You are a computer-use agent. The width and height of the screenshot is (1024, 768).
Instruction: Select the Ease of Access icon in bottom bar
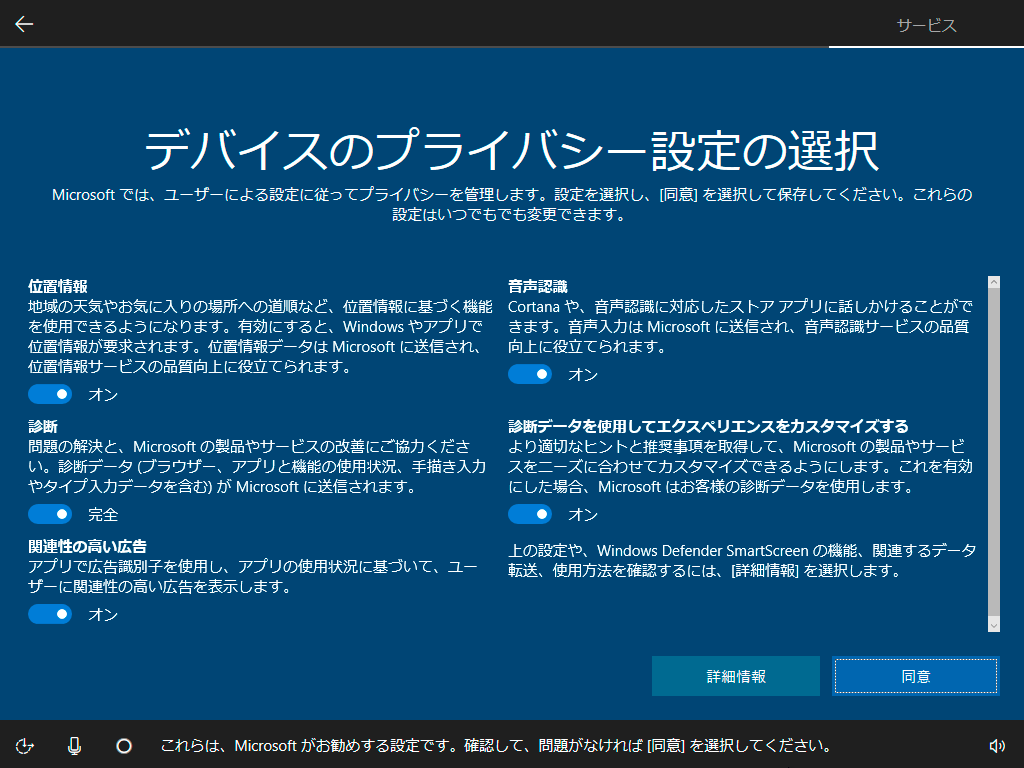[26, 747]
